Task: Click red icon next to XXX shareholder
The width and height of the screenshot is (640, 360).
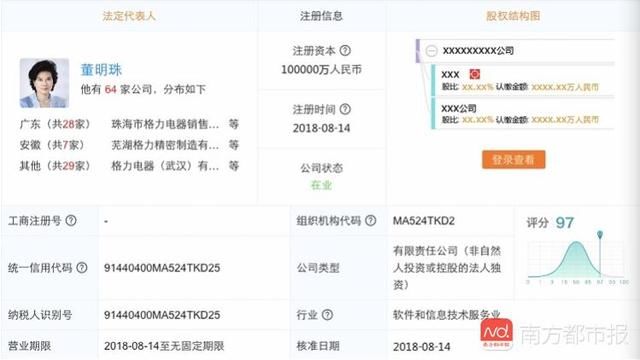Action: [x=475, y=74]
